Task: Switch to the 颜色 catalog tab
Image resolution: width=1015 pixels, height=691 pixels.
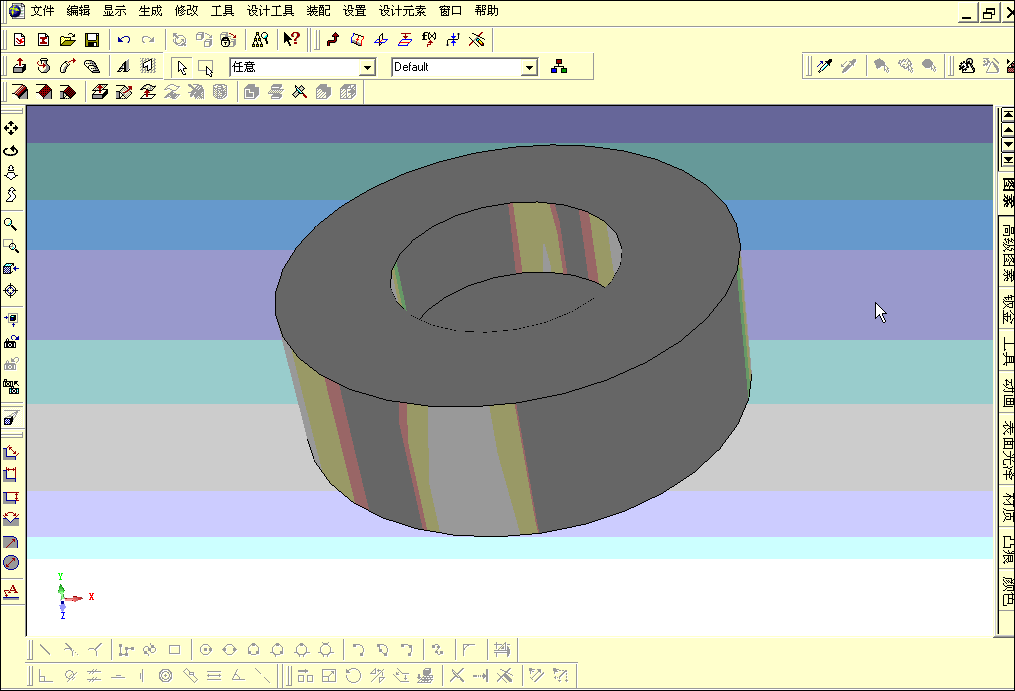Action: (1008, 591)
